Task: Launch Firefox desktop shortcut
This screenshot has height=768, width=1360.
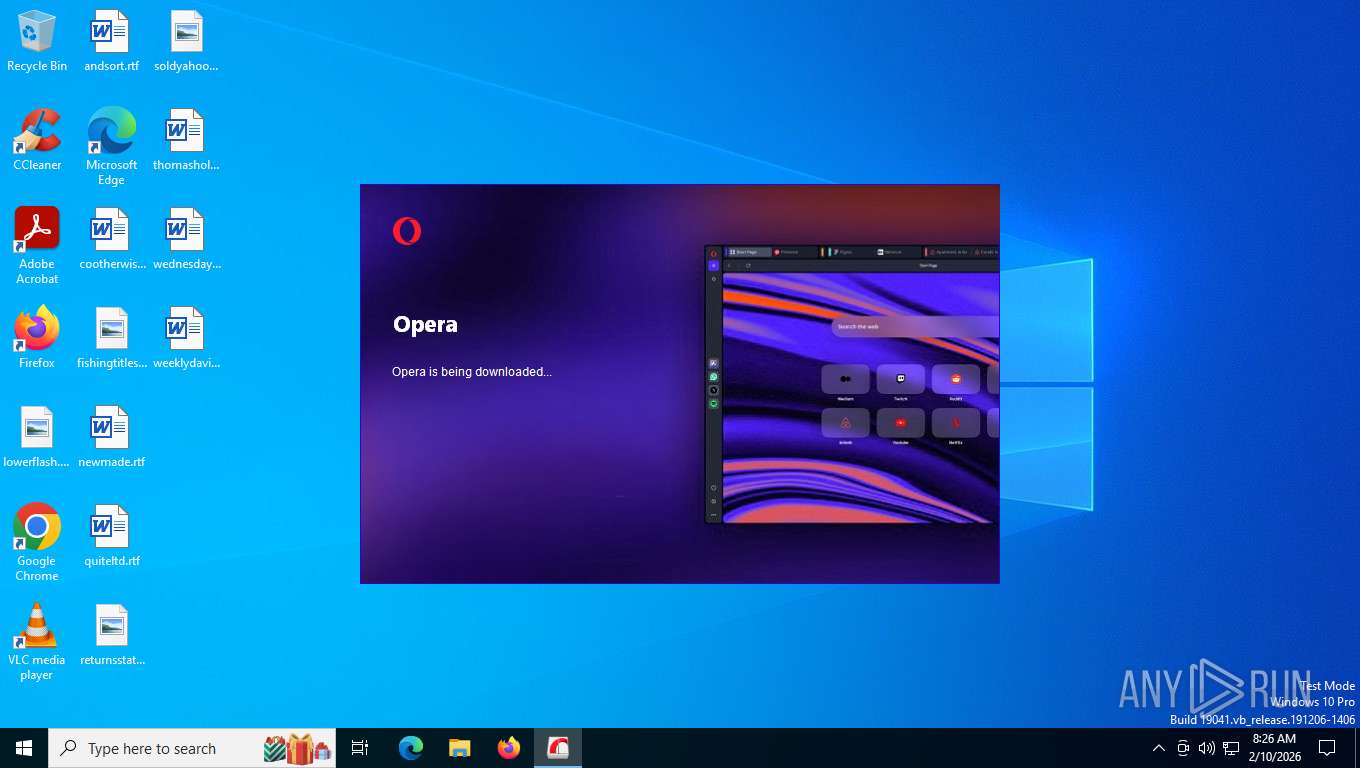Action: [x=37, y=338]
